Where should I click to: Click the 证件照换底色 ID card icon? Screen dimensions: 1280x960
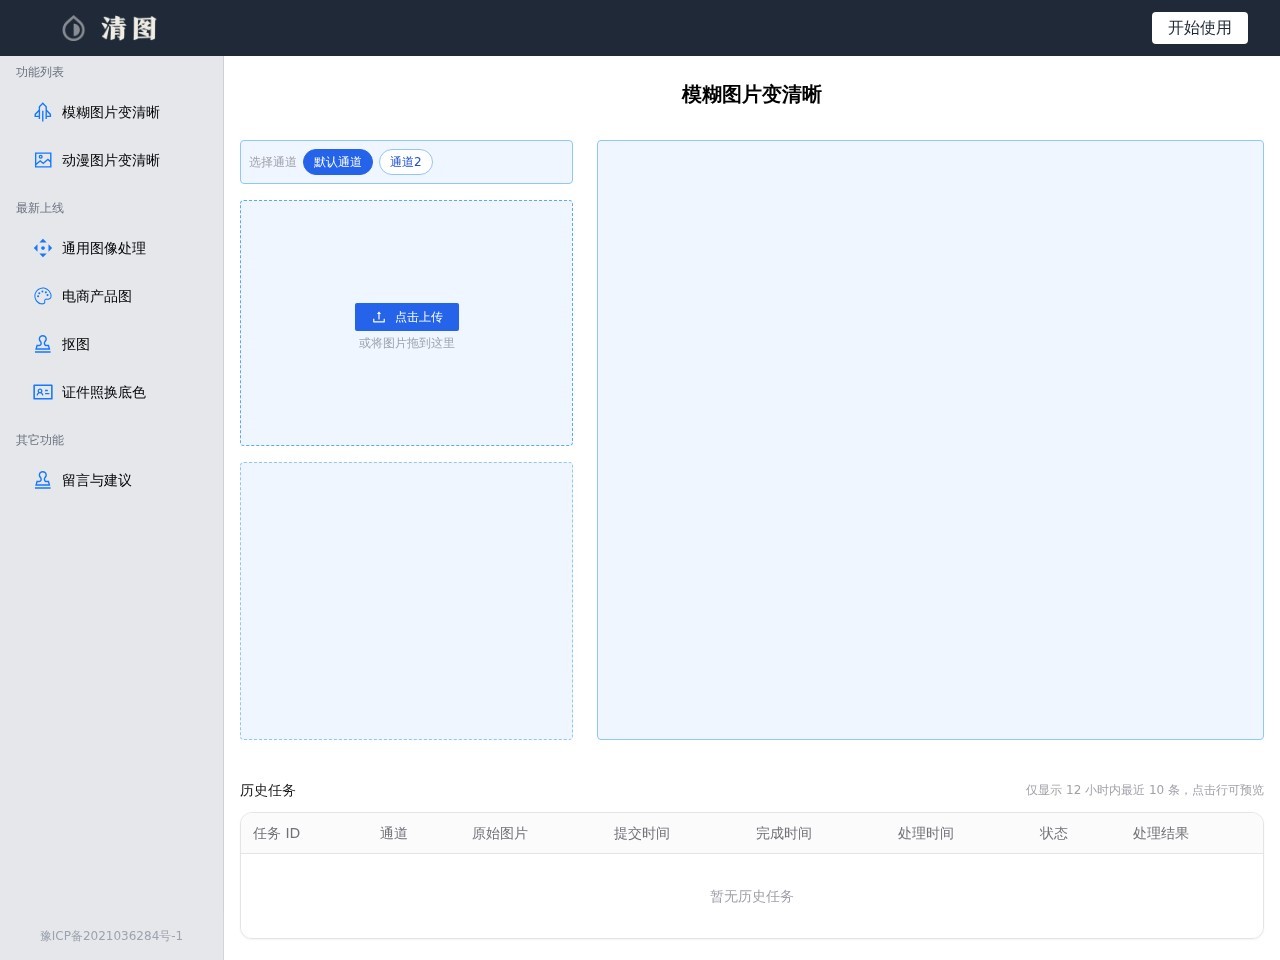pos(43,392)
